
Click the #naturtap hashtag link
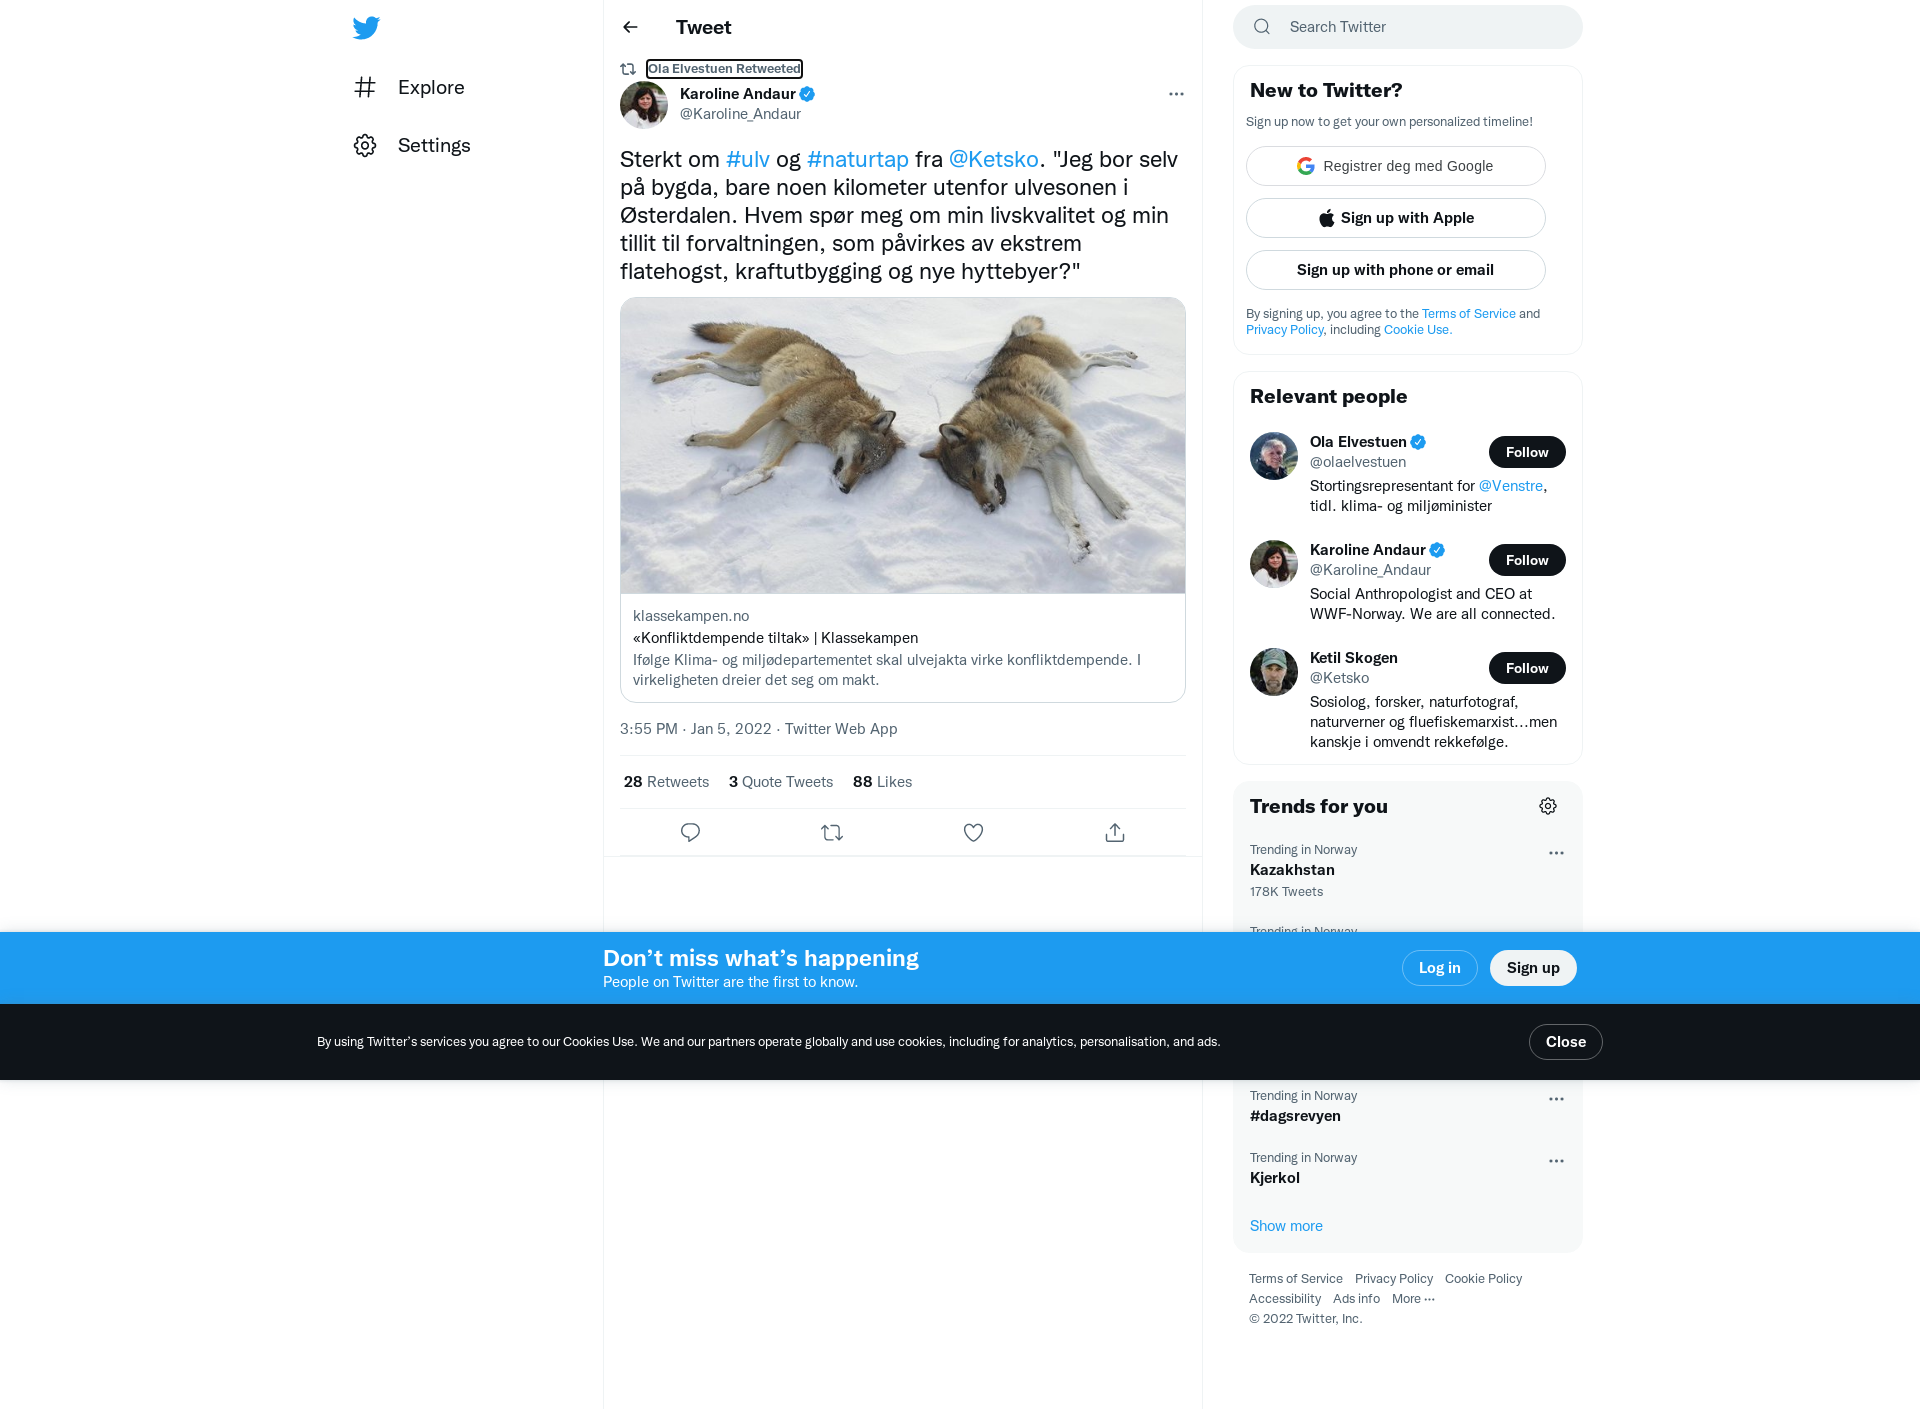point(858,160)
